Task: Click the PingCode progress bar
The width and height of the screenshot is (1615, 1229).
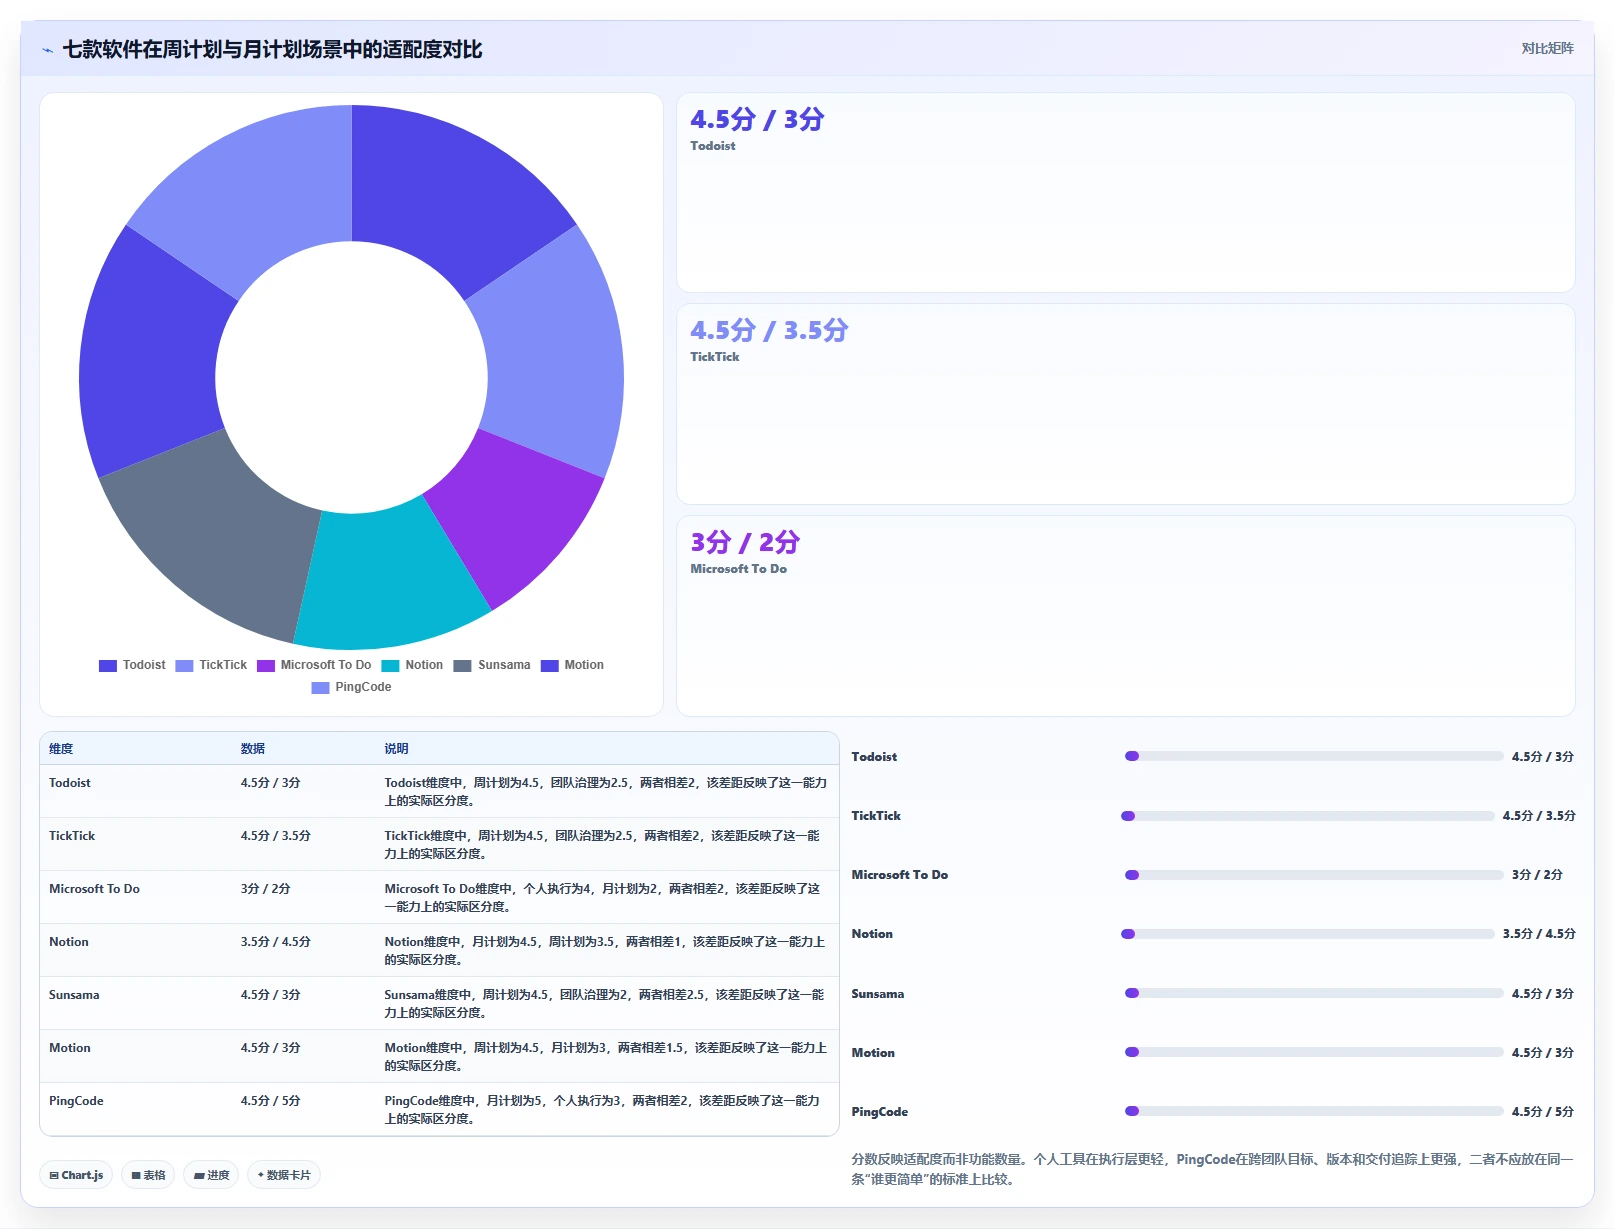Action: pos(1314,1111)
